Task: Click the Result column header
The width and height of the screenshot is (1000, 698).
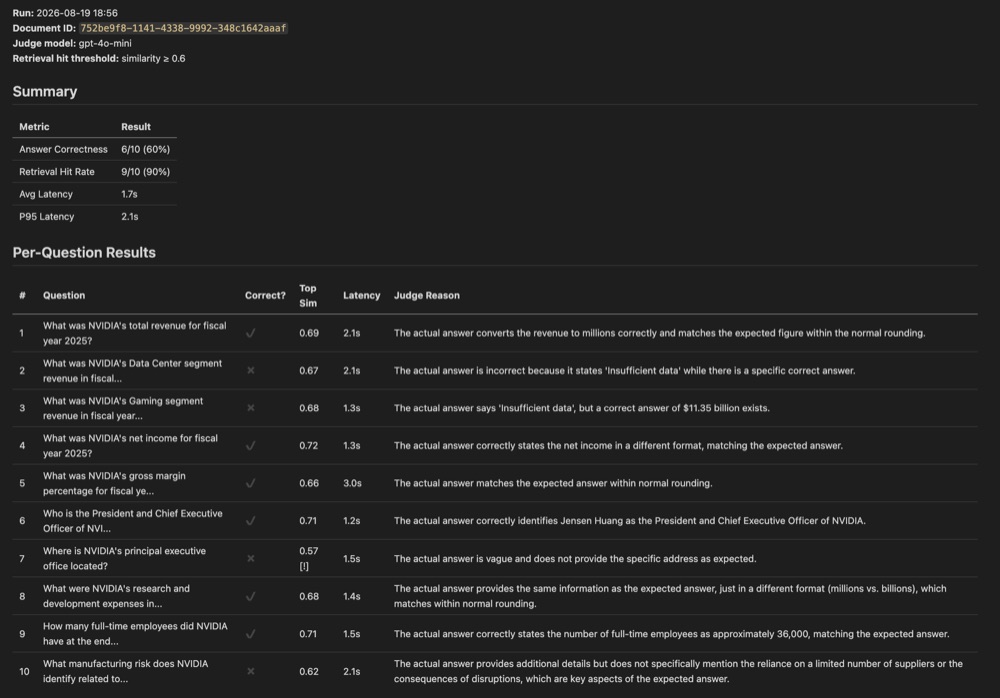Action: [x=136, y=126]
